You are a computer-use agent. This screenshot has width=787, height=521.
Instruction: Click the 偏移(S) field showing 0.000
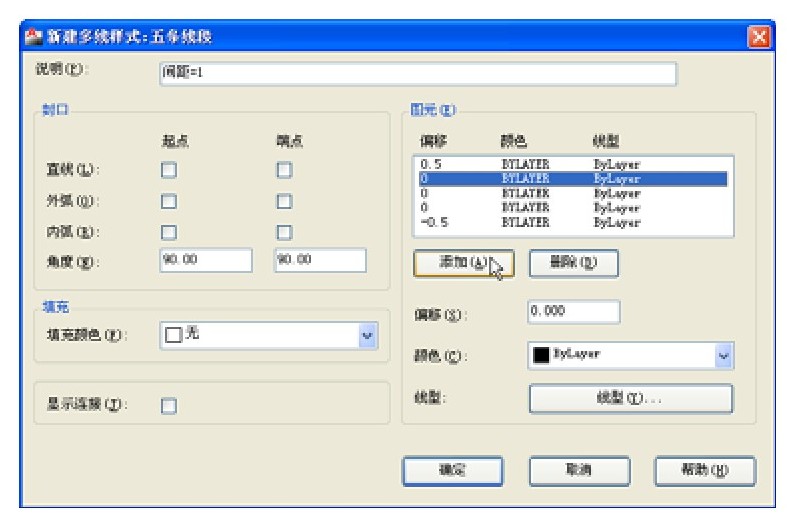[x=574, y=312]
